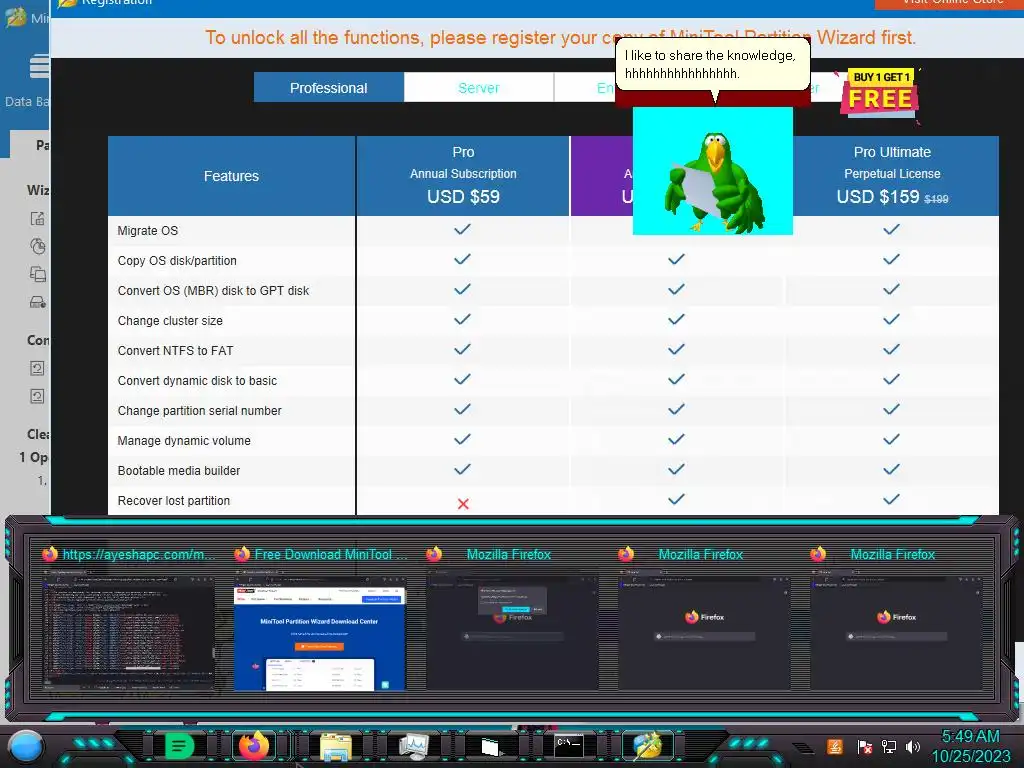This screenshot has width=1024, height=768.
Task: Open the Windows Start orb
Action: pos(26,746)
